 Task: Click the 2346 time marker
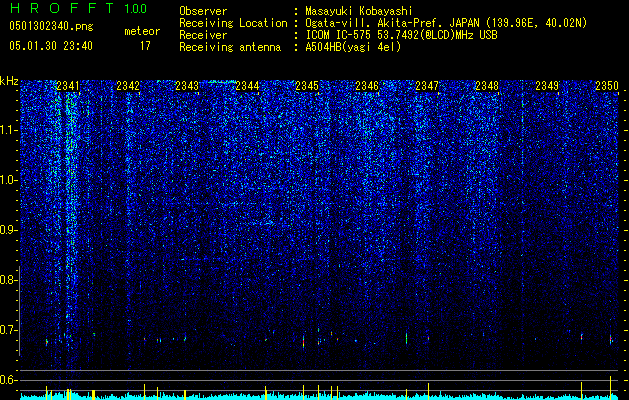(x=367, y=86)
